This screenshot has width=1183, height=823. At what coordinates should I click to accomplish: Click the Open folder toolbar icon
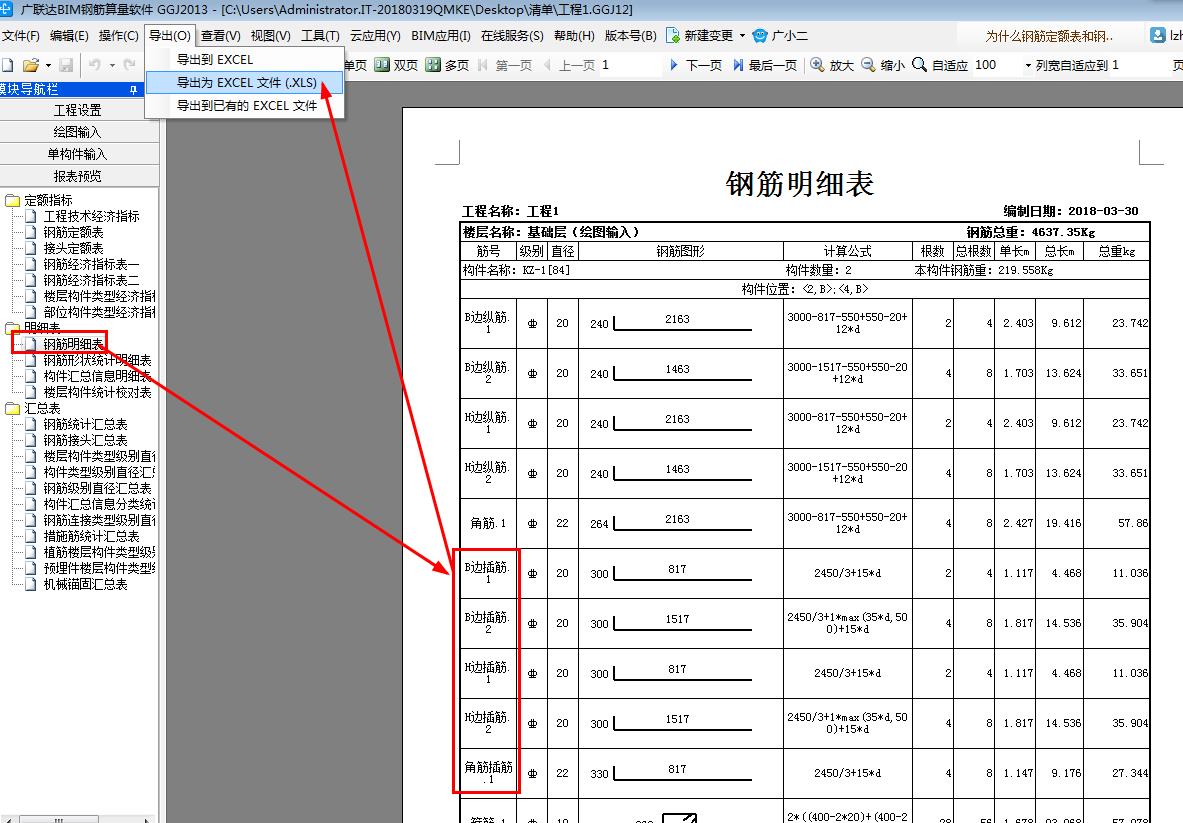pos(30,66)
